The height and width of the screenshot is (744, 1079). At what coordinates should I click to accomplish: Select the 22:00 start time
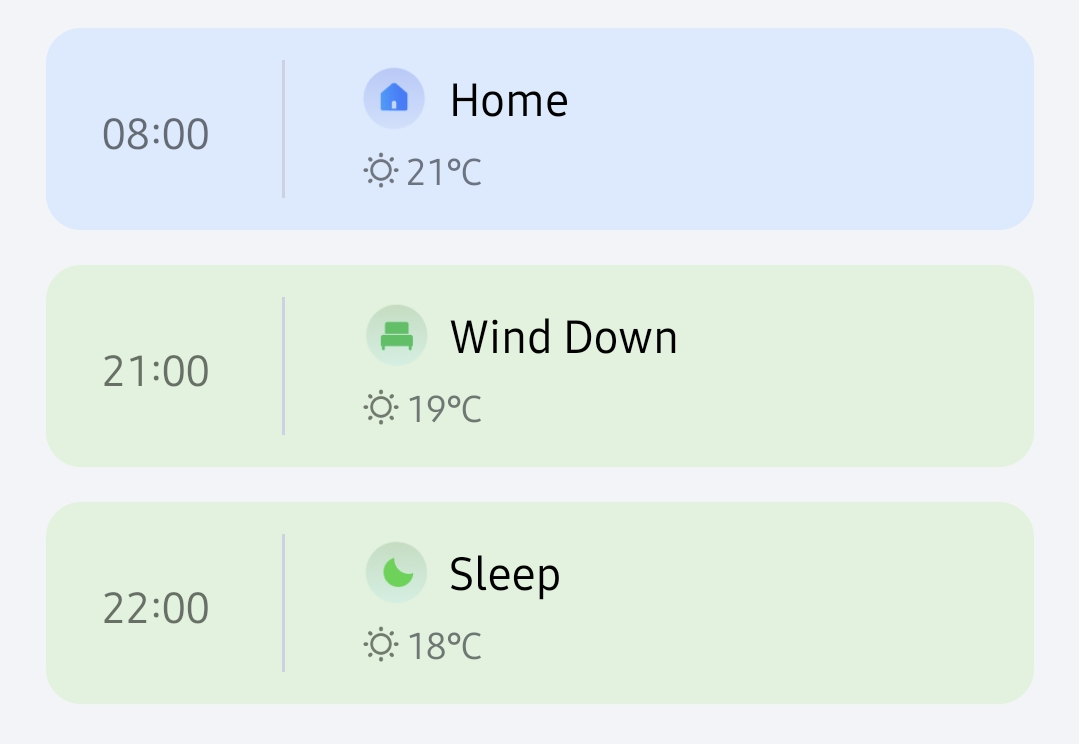(x=156, y=608)
